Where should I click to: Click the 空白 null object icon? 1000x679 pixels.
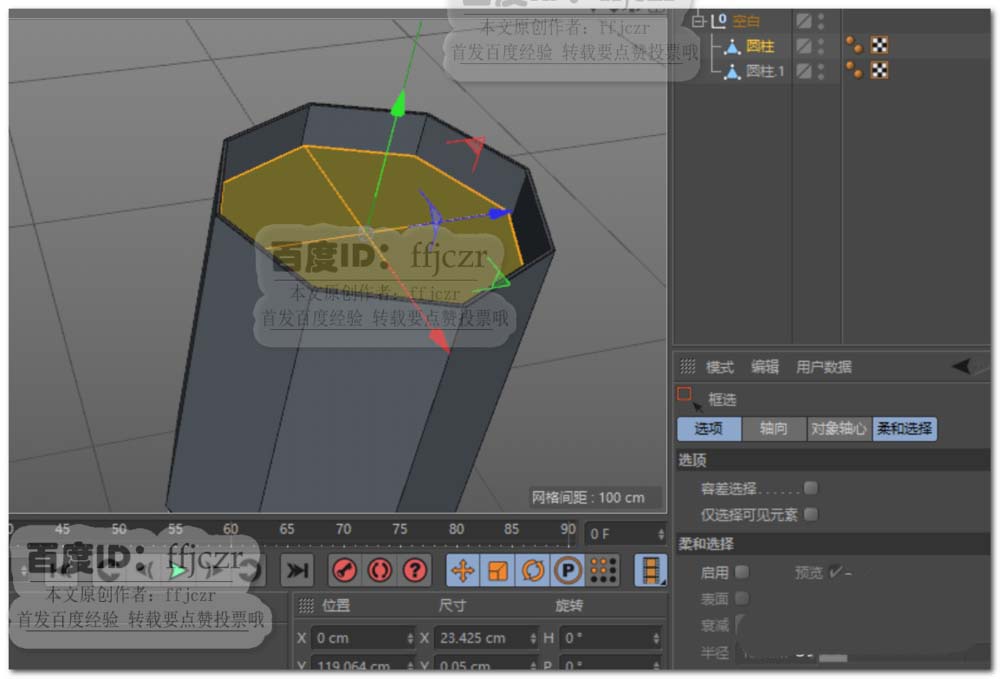[719, 20]
